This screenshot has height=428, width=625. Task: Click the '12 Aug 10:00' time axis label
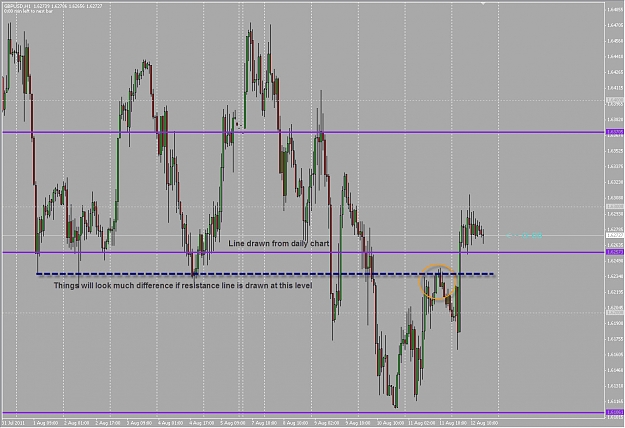[483, 422]
